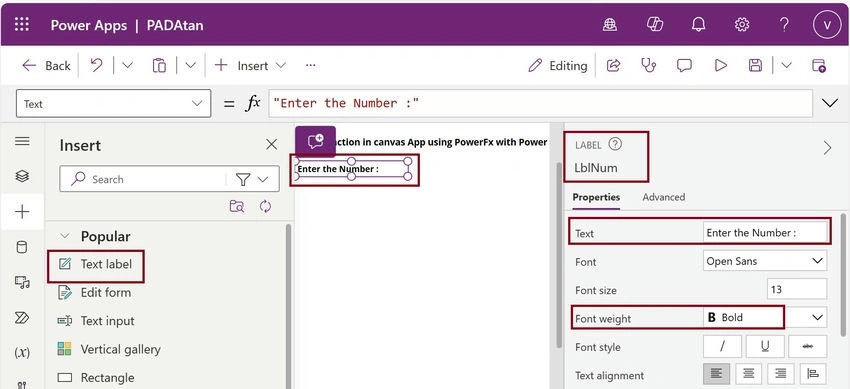
Task: Click the Text property field
Action: click(765, 232)
